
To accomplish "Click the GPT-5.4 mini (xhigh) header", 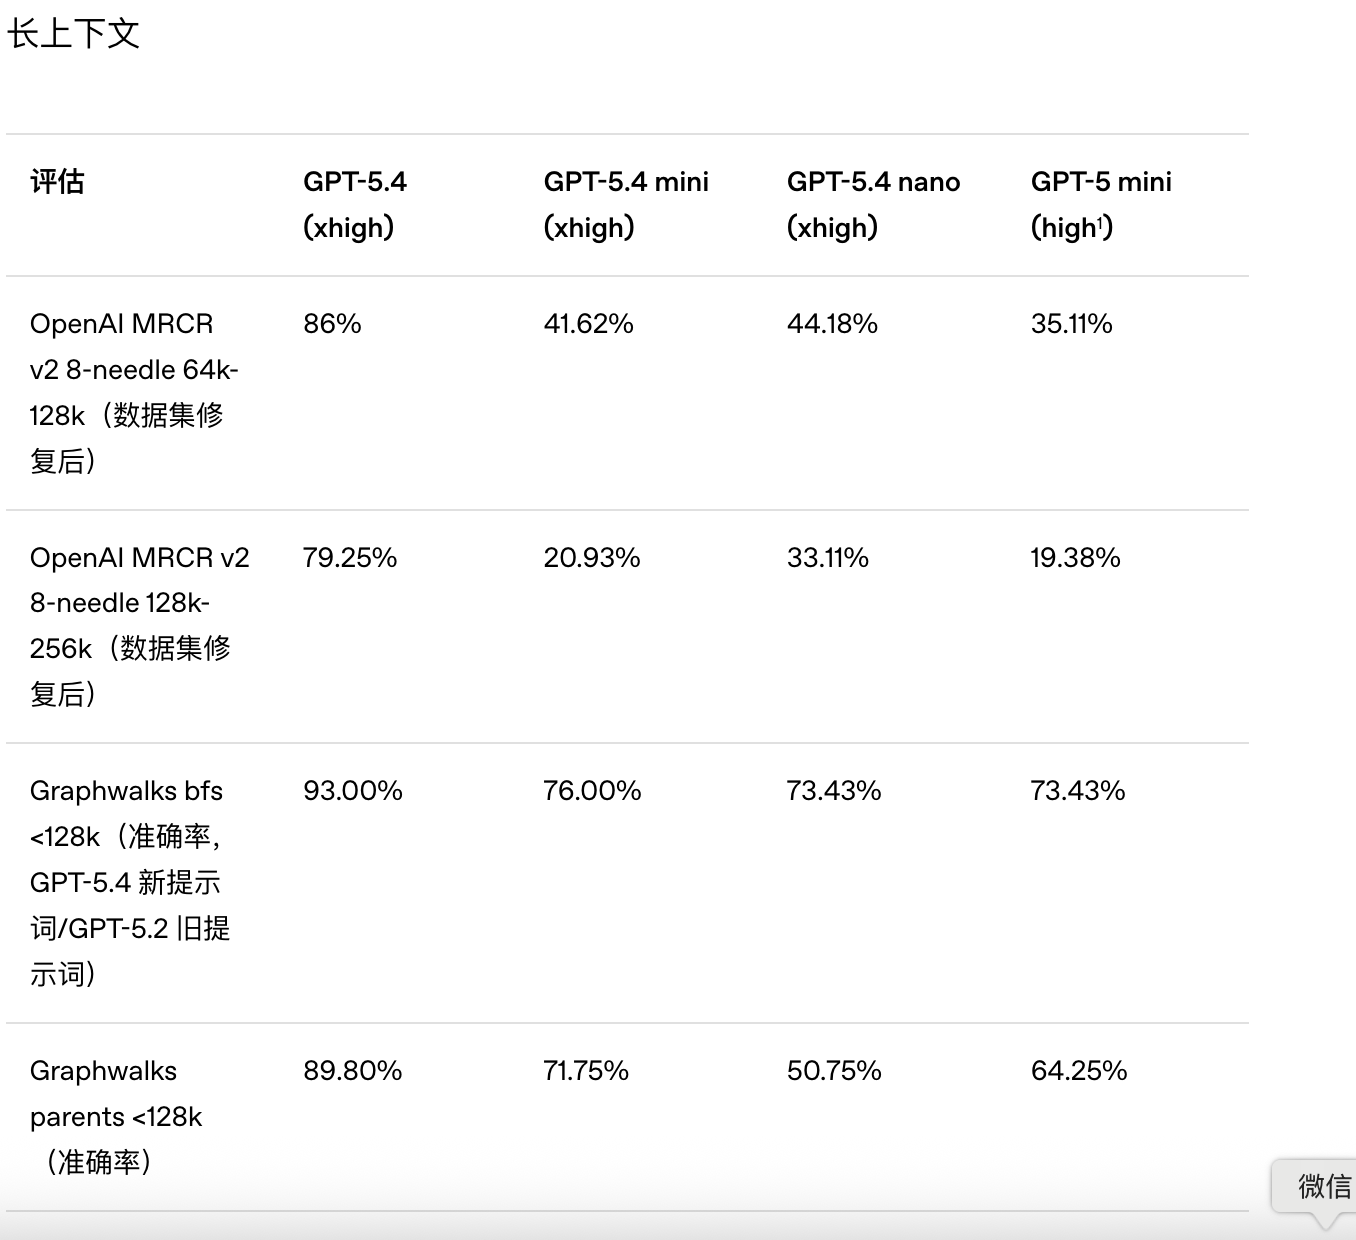I will pyautogui.click(x=626, y=204).
